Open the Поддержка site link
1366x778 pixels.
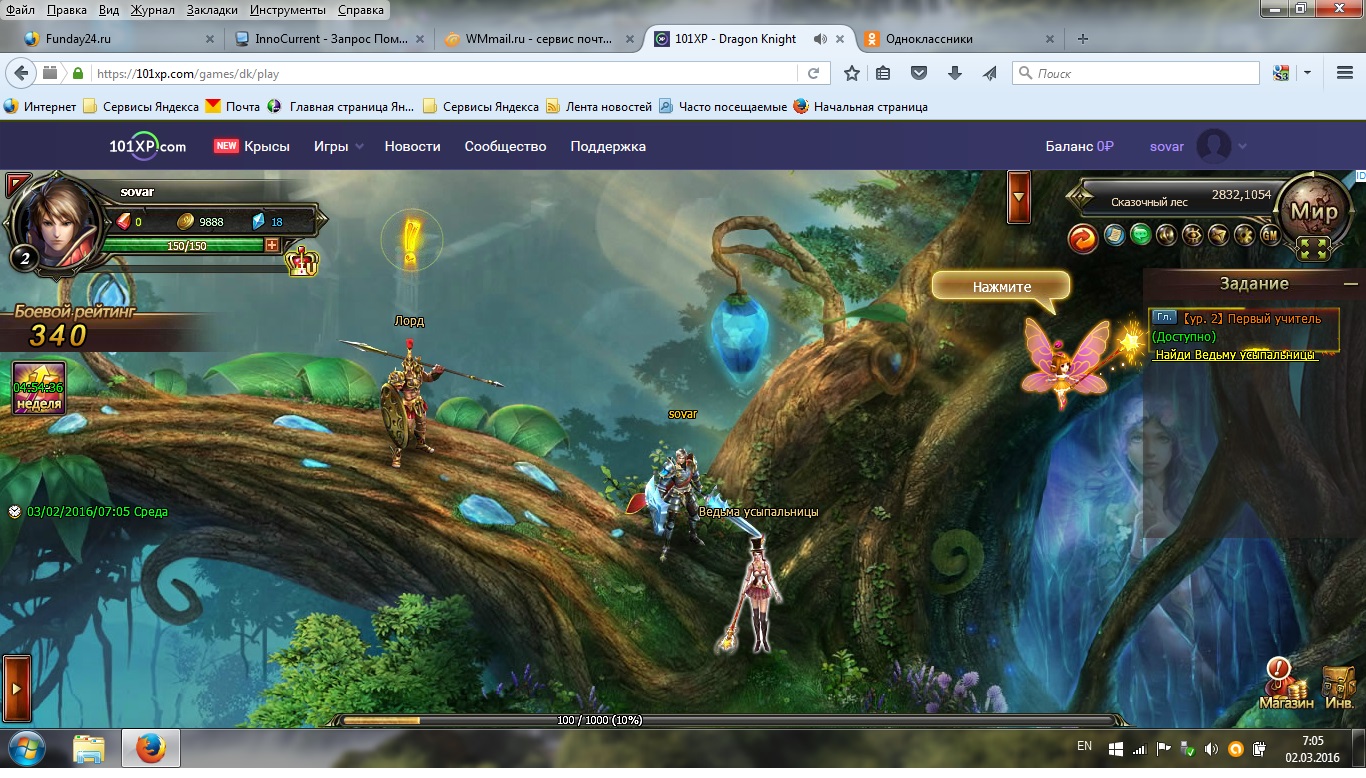point(608,146)
